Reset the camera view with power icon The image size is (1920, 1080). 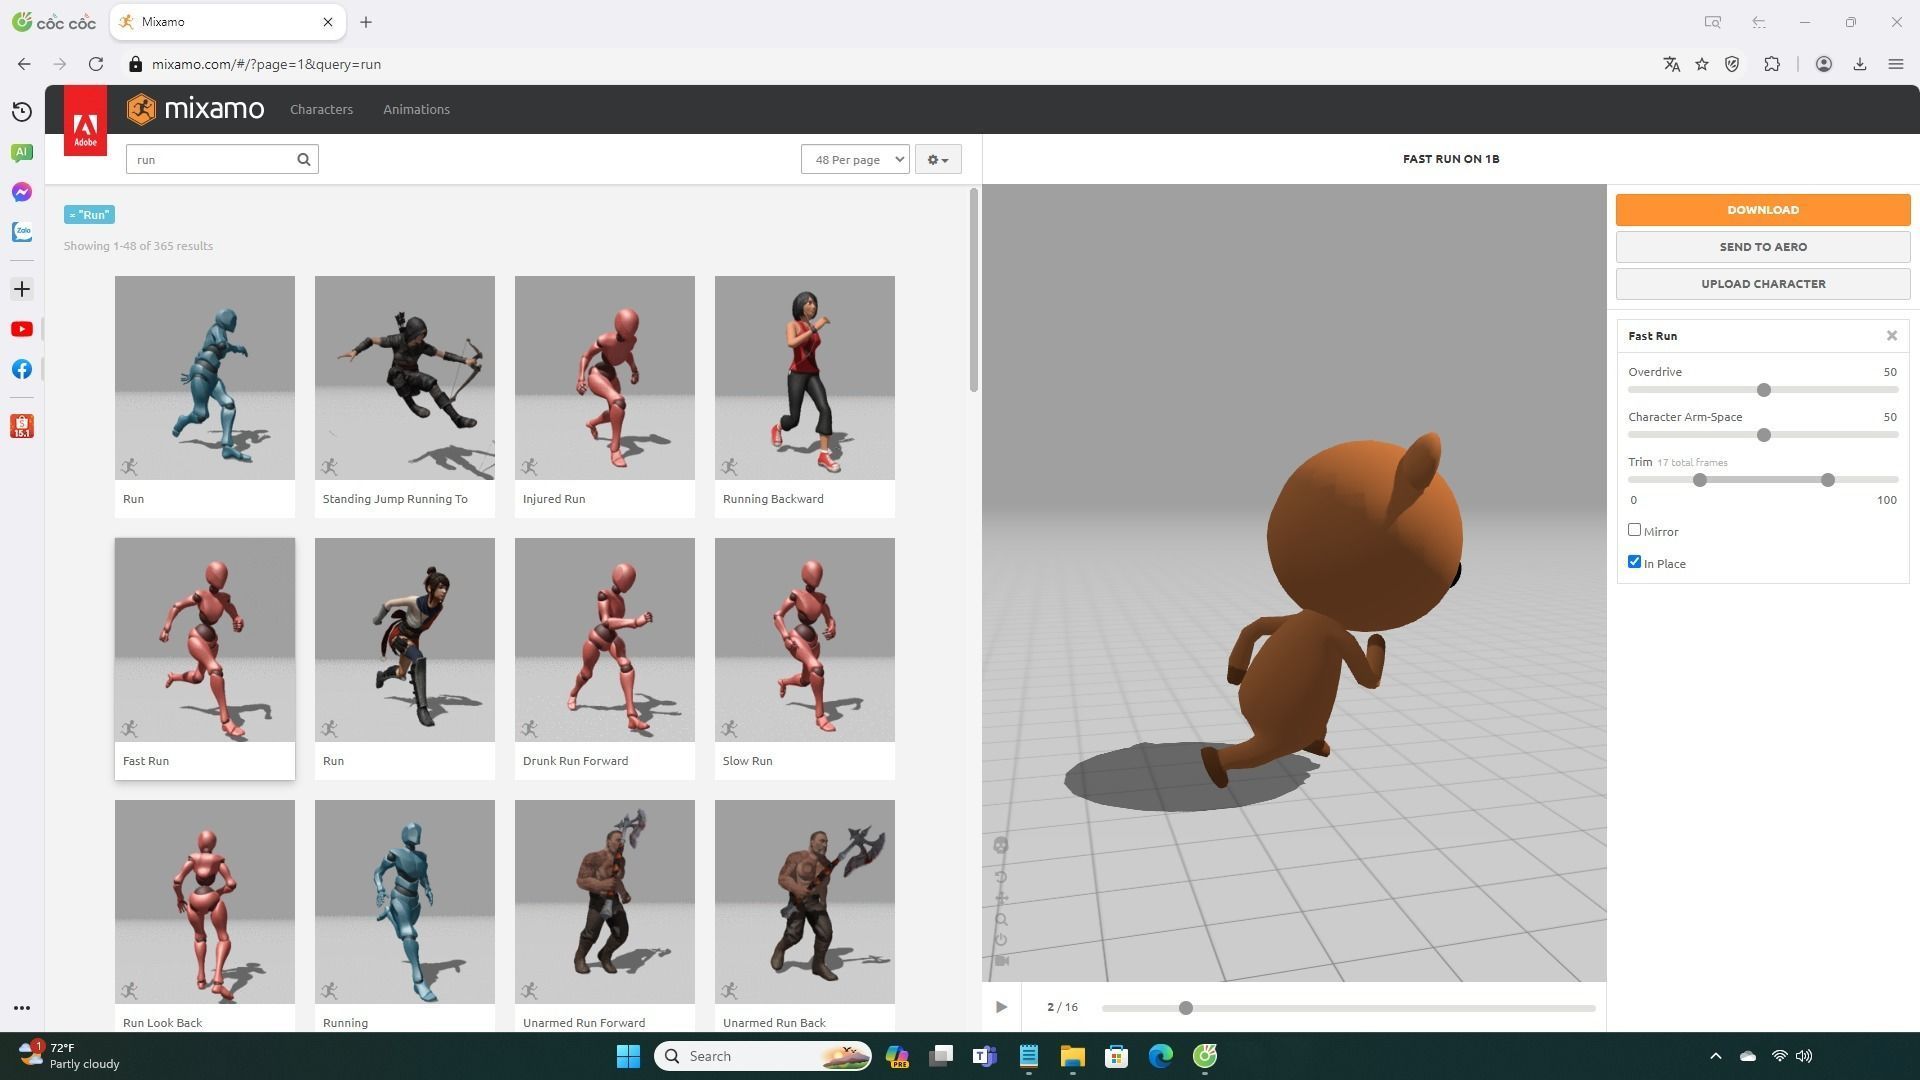[x=1001, y=940]
